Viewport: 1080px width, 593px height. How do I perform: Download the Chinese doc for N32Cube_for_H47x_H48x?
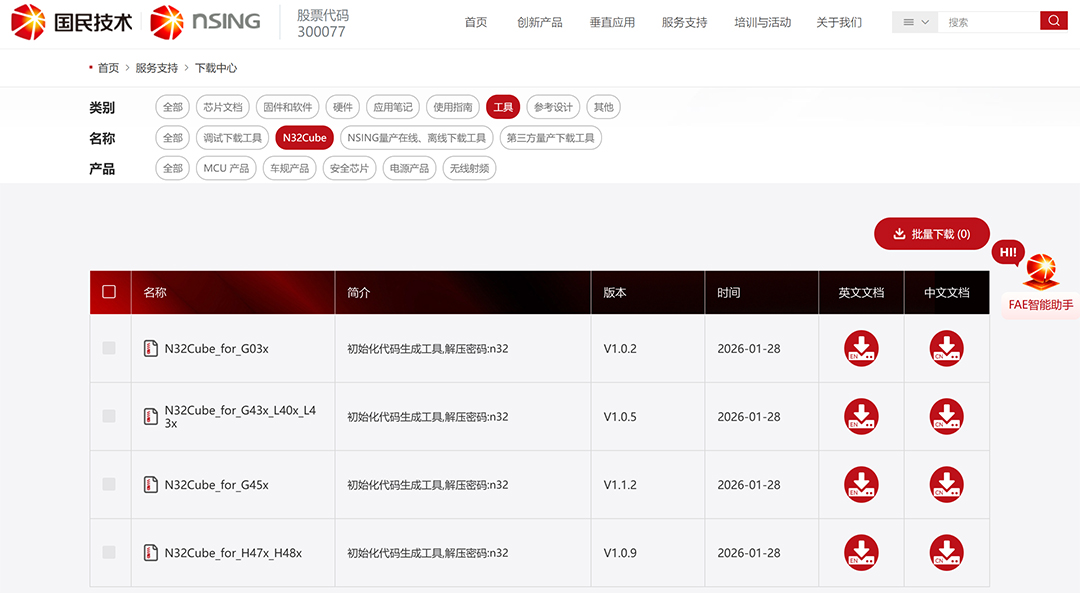(946, 552)
